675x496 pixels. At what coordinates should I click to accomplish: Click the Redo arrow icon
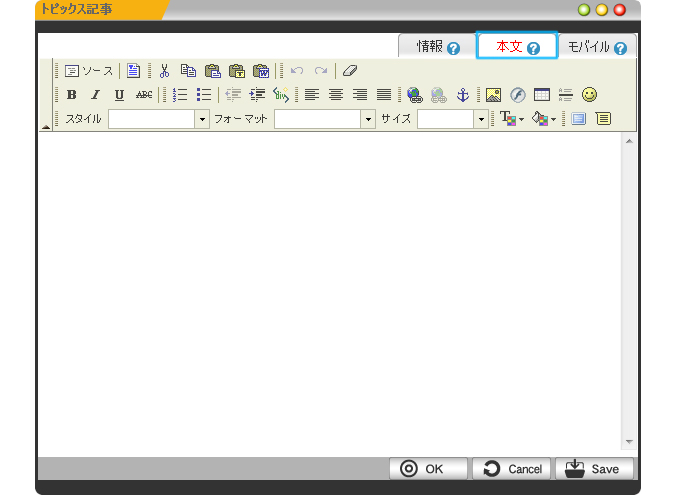click(x=321, y=71)
